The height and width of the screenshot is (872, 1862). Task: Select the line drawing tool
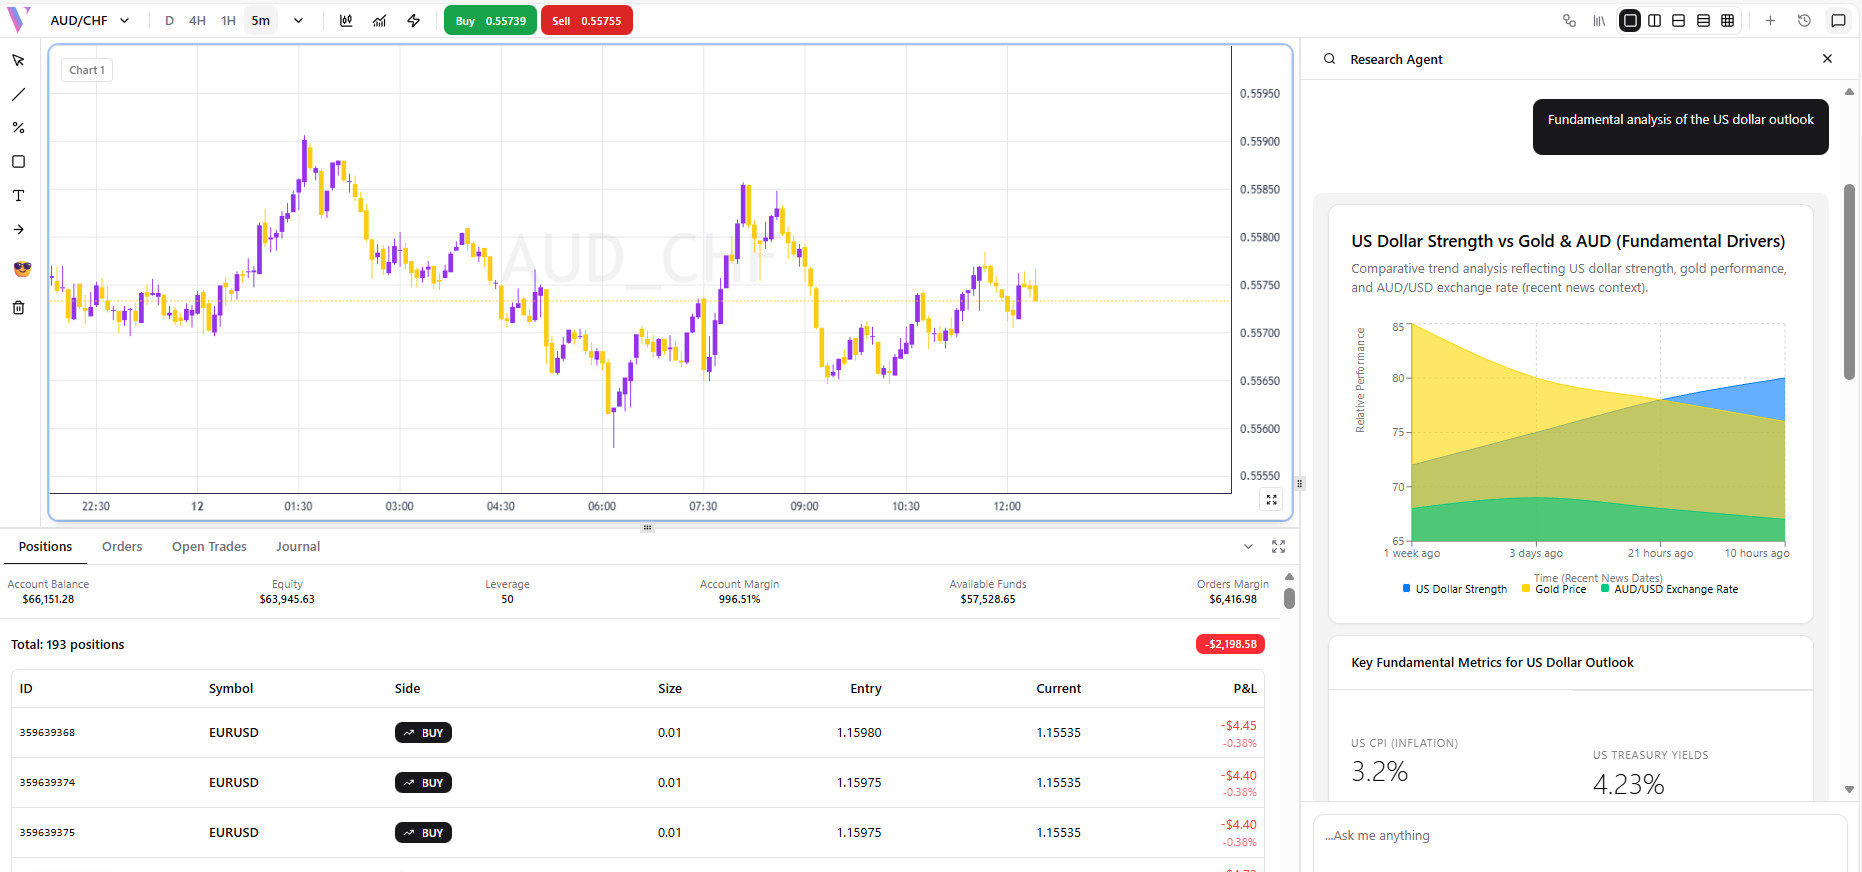click(18, 95)
